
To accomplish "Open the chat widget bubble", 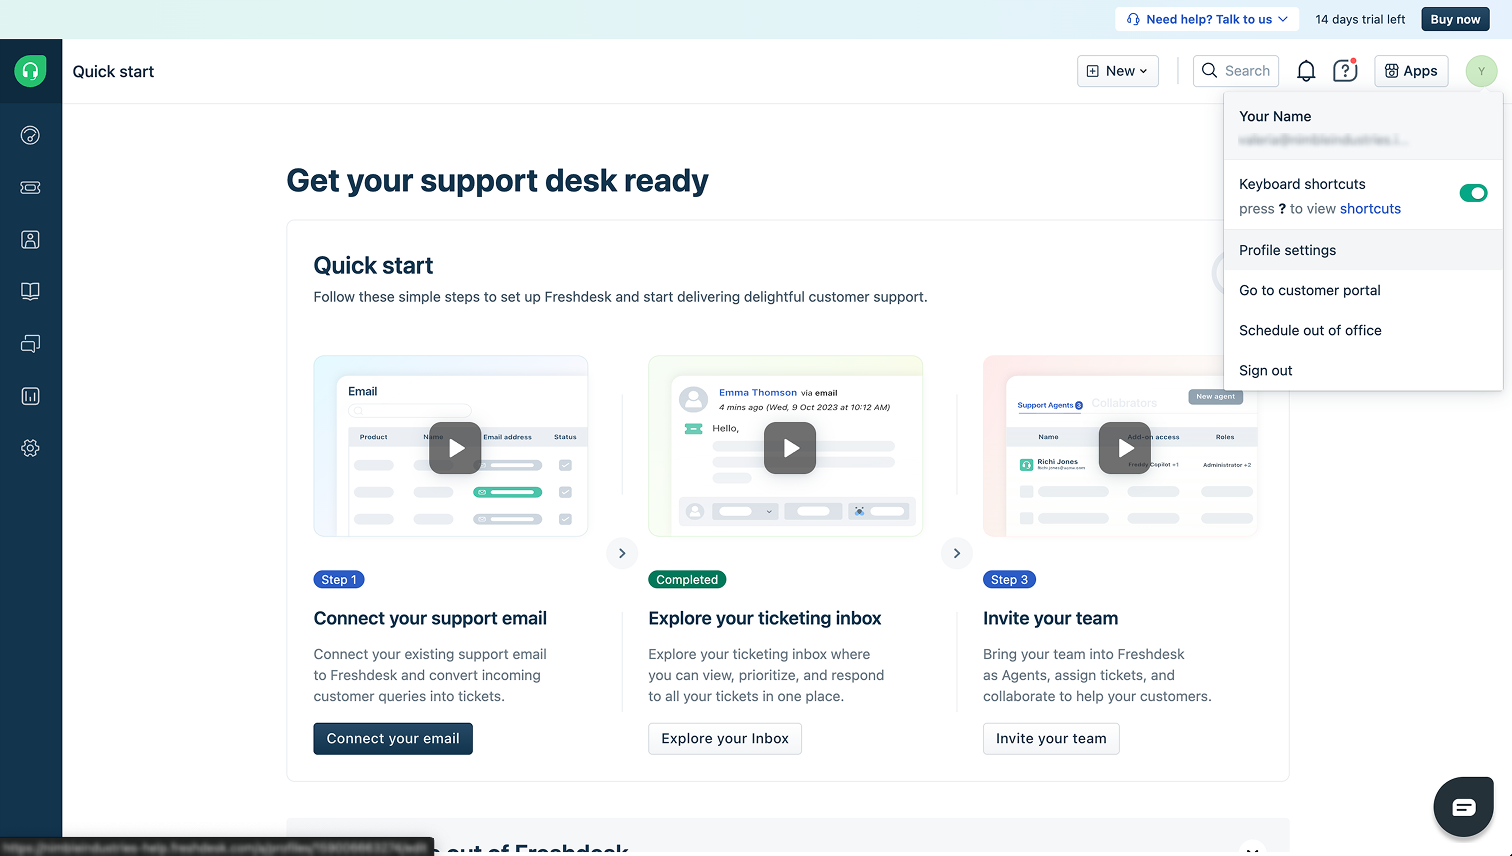I will click(x=1464, y=806).
